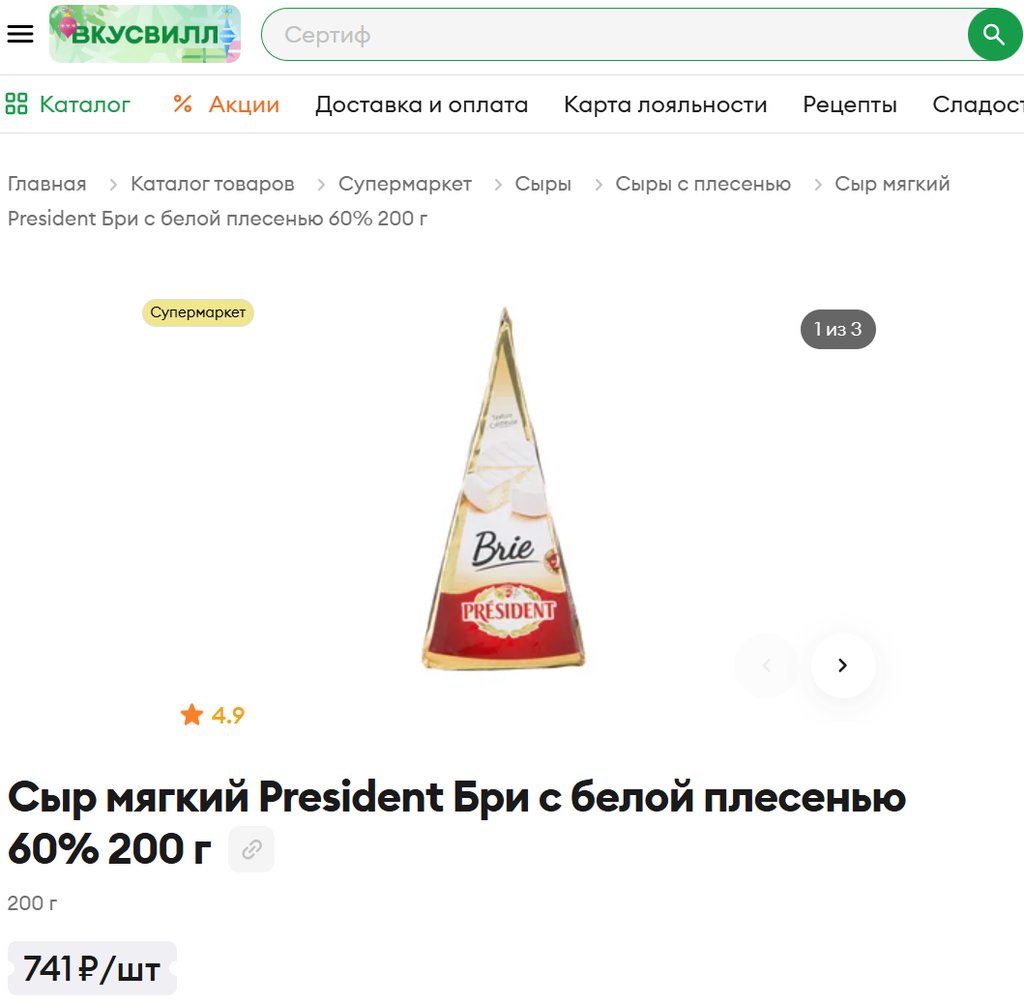Open Рецепты menu item
1024x1004 pixels.
[850, 105]
